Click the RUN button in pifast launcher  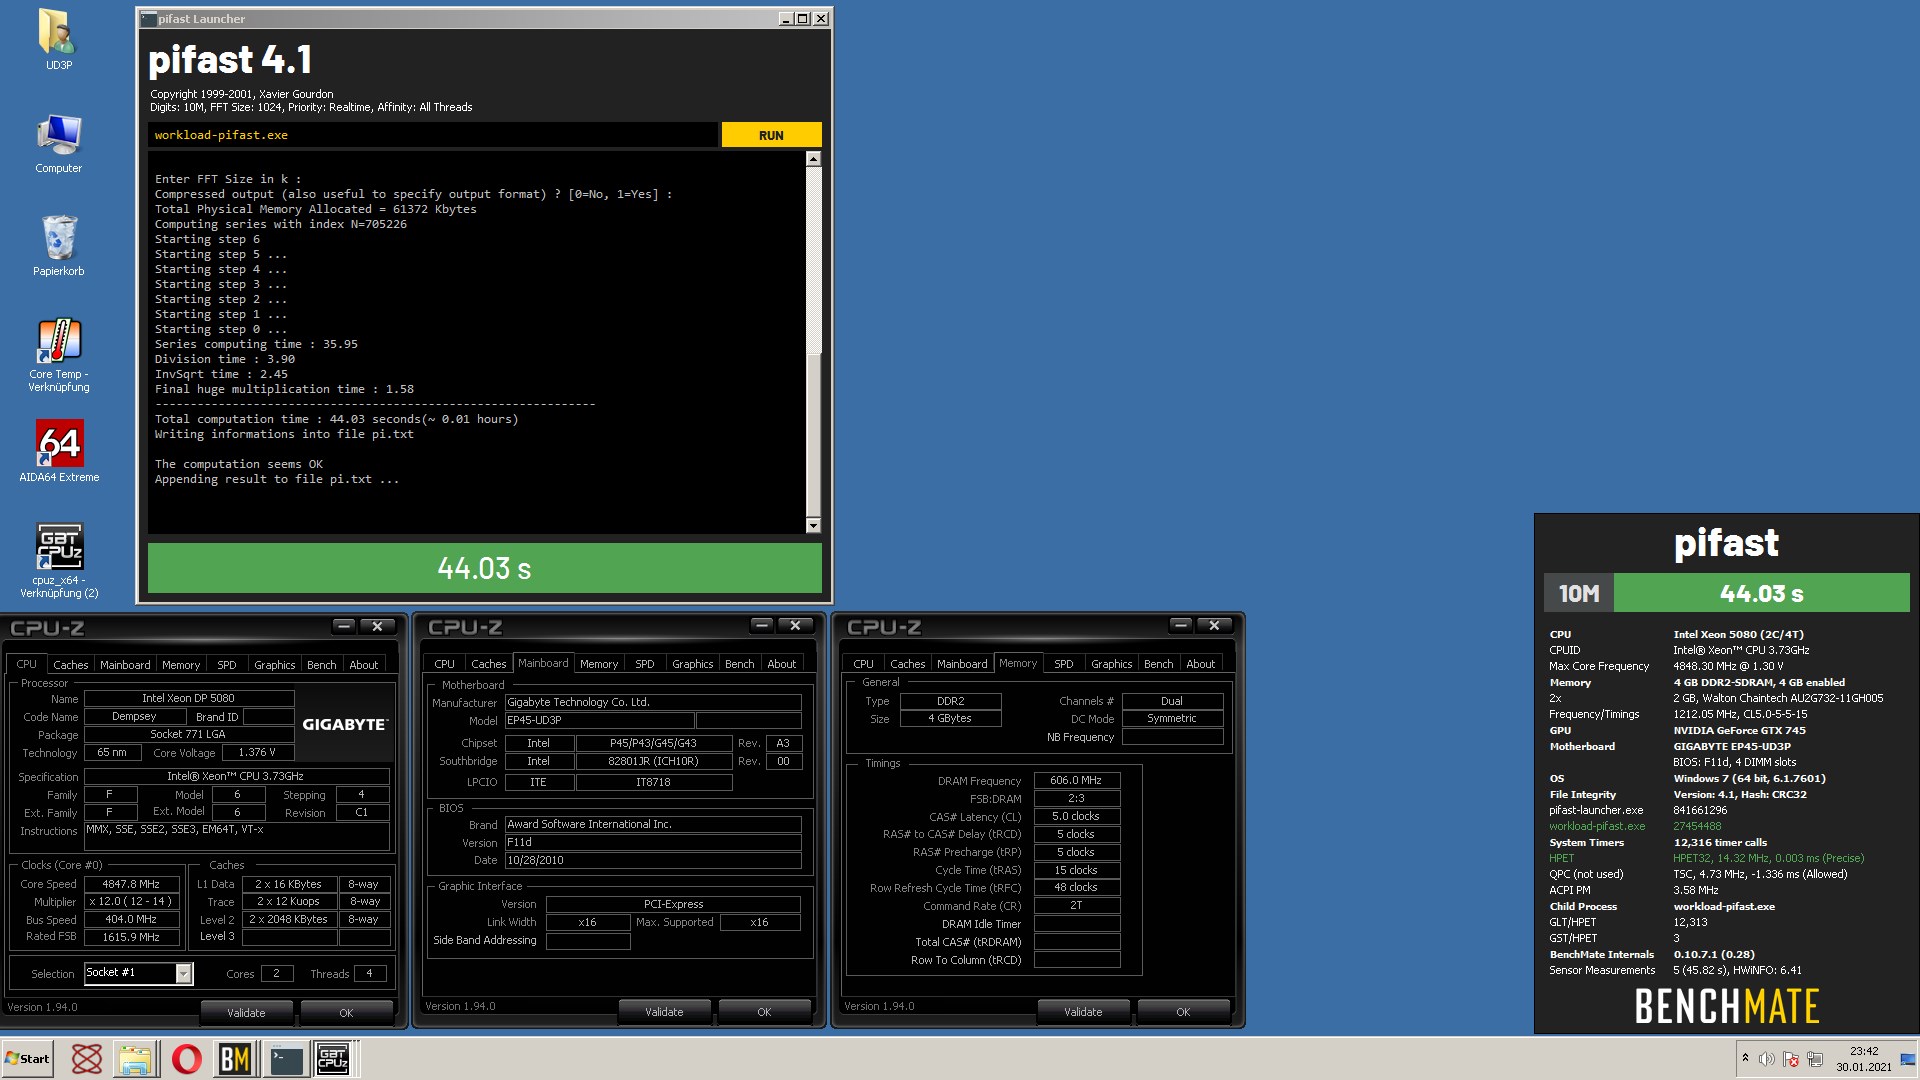(x=771, y=135)
